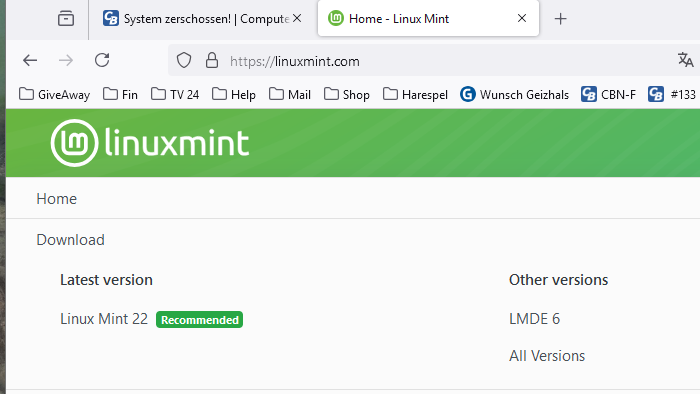Reload the current page
This screenshot has width=700, height=394.
[102, 60]
